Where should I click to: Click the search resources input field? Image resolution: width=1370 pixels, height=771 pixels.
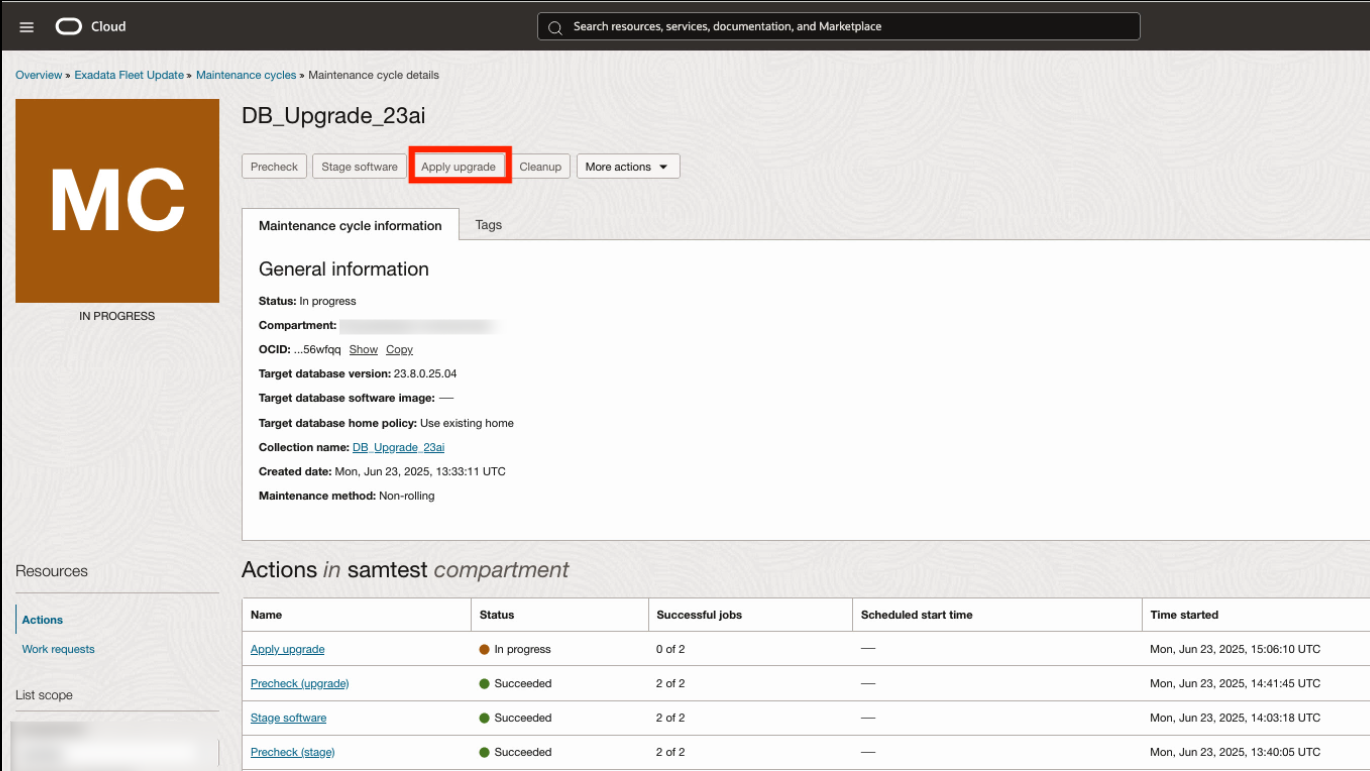pos(840,27)
